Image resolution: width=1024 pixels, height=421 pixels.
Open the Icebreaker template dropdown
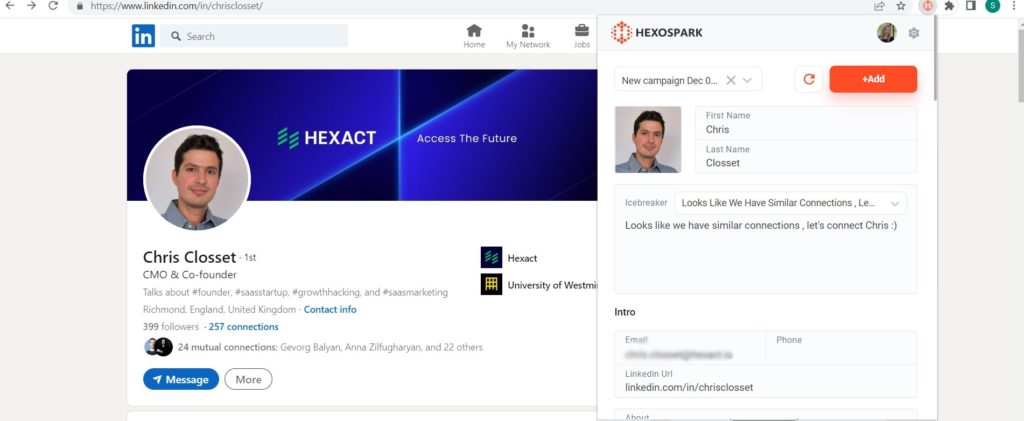click(790, 203)
